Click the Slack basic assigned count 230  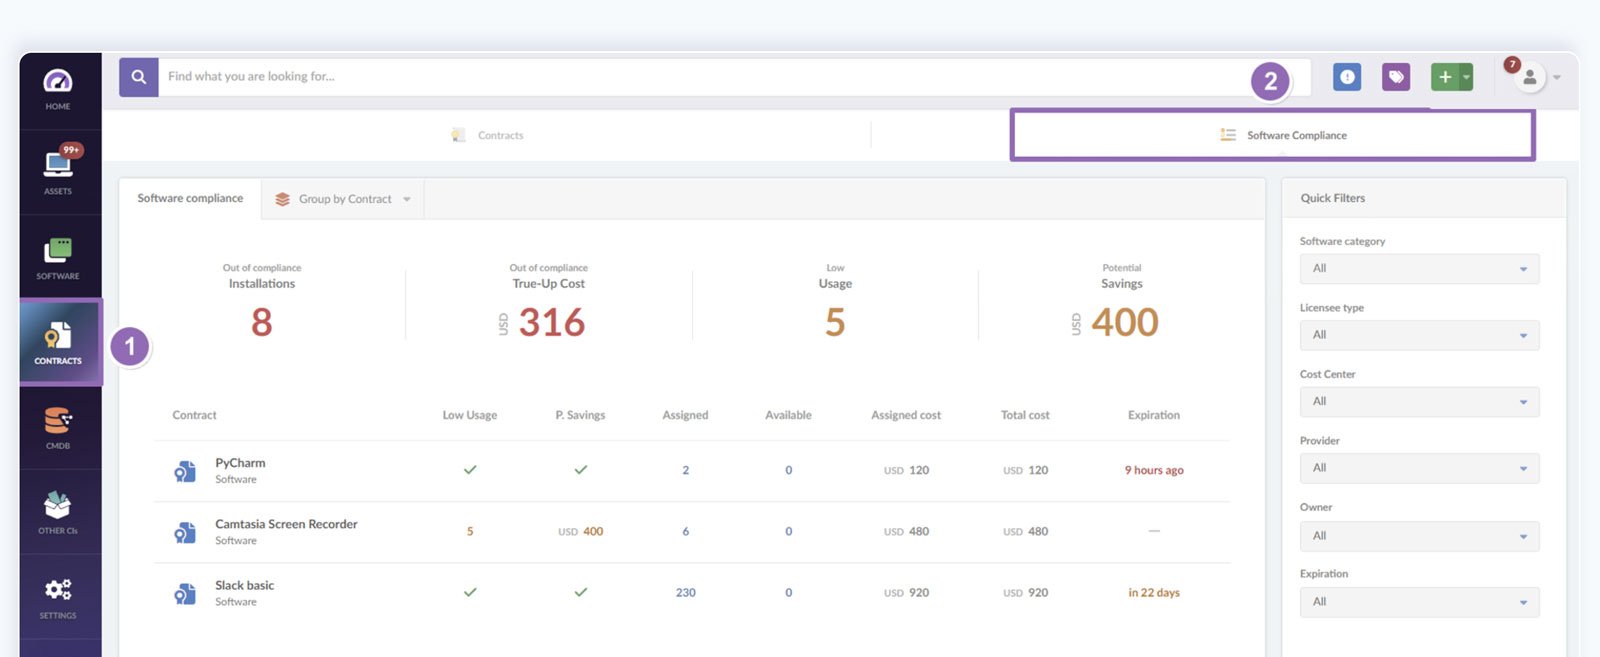coord(685,593)
